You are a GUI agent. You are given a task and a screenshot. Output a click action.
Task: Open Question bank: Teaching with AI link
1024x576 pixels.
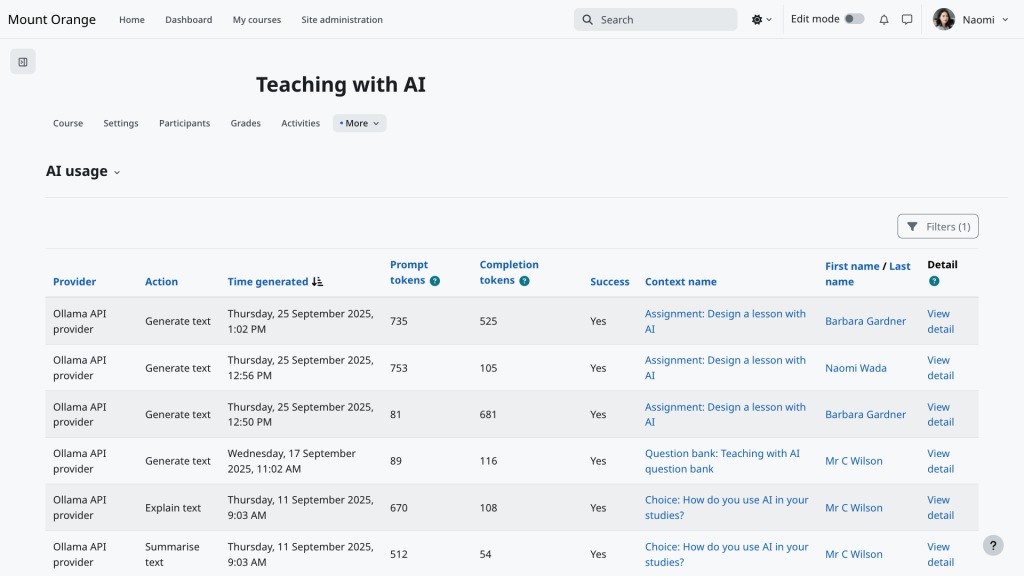pyautogui.click(x=722, y=461)
